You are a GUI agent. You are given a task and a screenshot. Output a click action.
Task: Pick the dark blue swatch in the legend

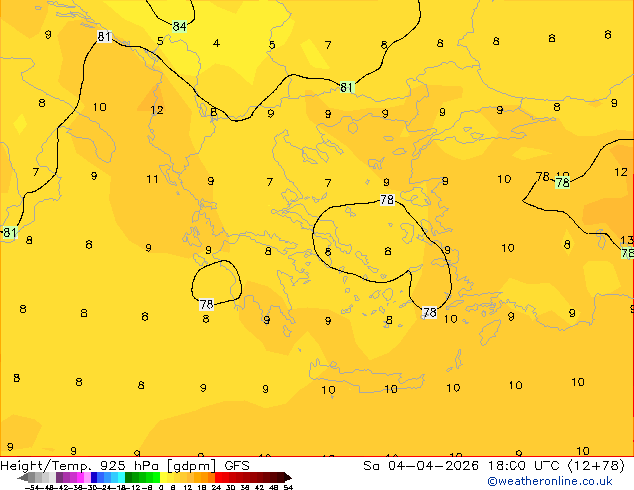(94, 477)
